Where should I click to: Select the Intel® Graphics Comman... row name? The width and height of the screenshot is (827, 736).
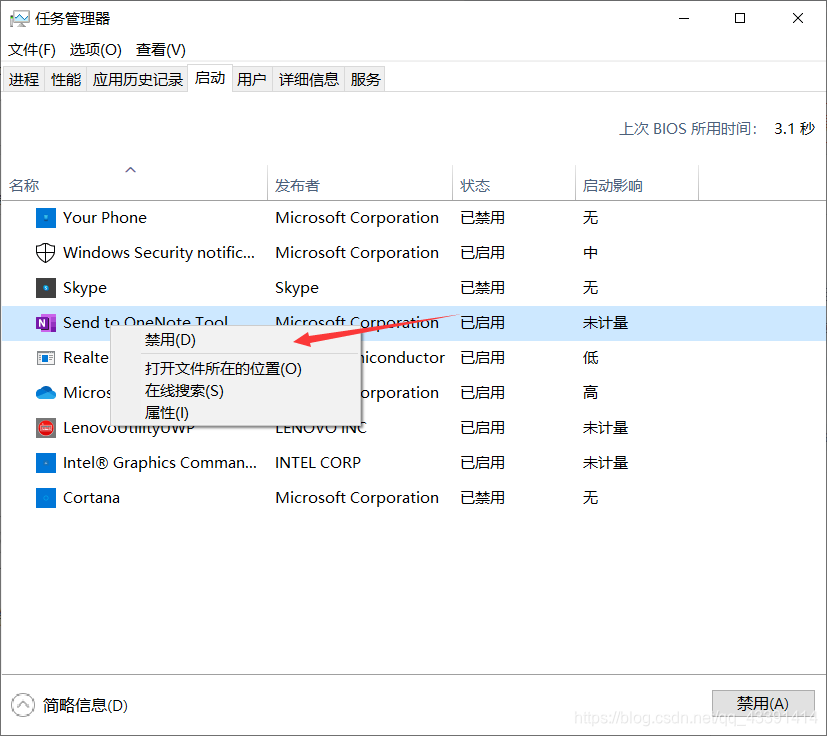point(160,463)
